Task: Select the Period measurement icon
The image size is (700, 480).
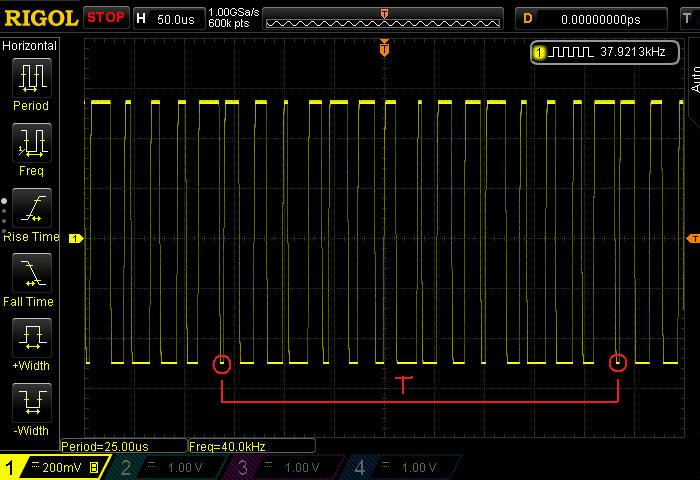Action: coord(30,78)
